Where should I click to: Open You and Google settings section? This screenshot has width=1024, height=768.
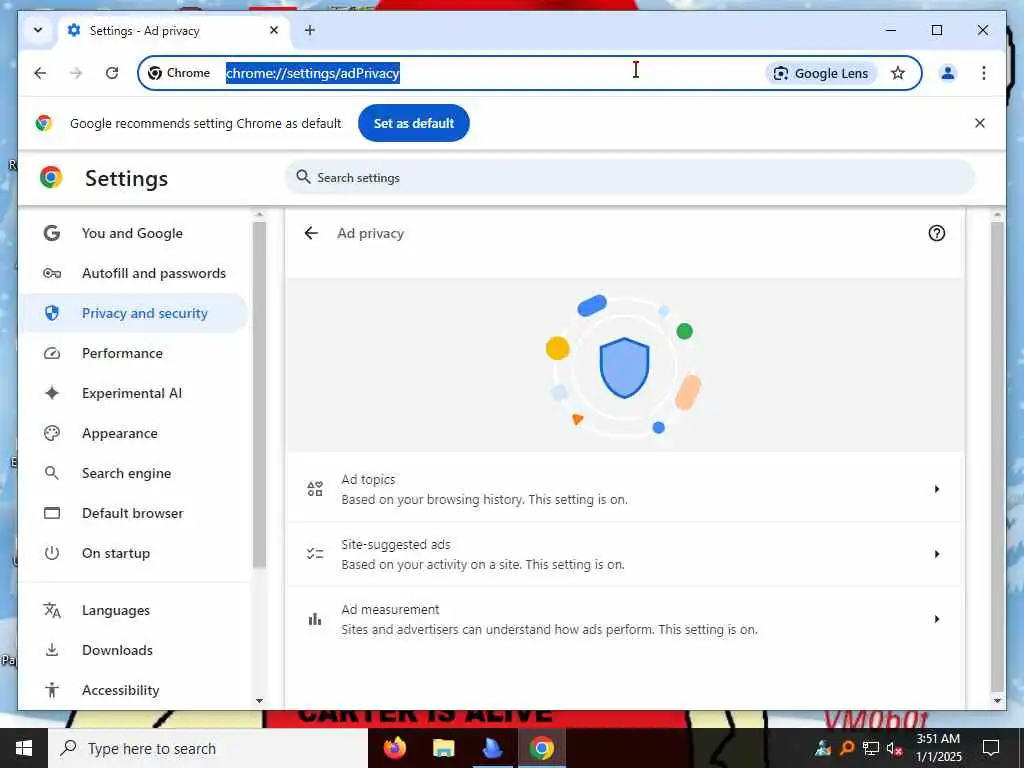(134, 233)
